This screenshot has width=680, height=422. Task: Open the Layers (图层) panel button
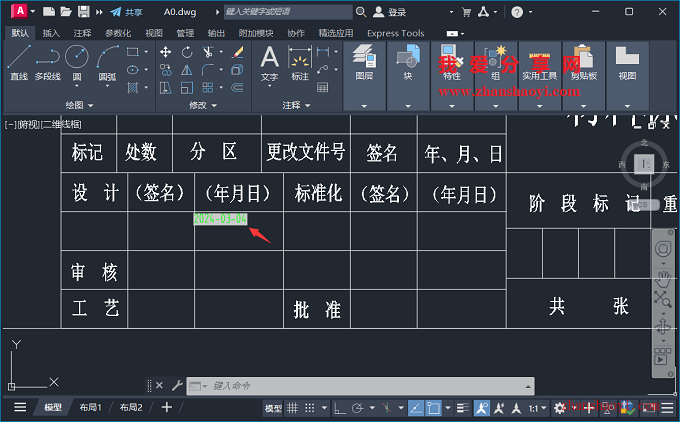(x=364, y=62)
